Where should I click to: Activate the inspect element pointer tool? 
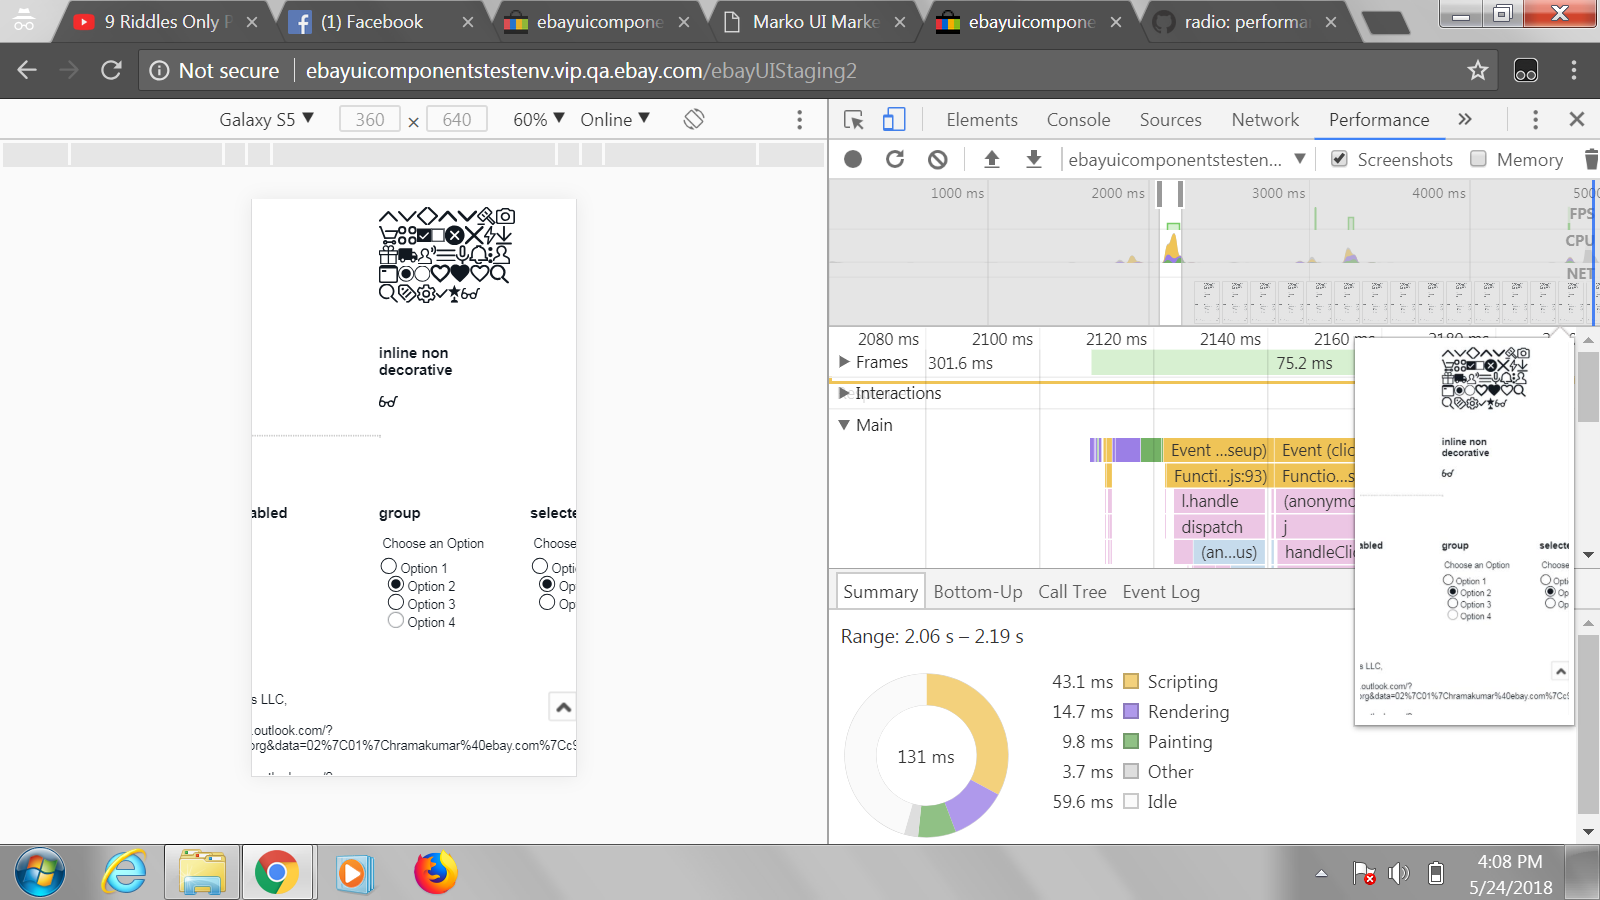tap(853, 120)
